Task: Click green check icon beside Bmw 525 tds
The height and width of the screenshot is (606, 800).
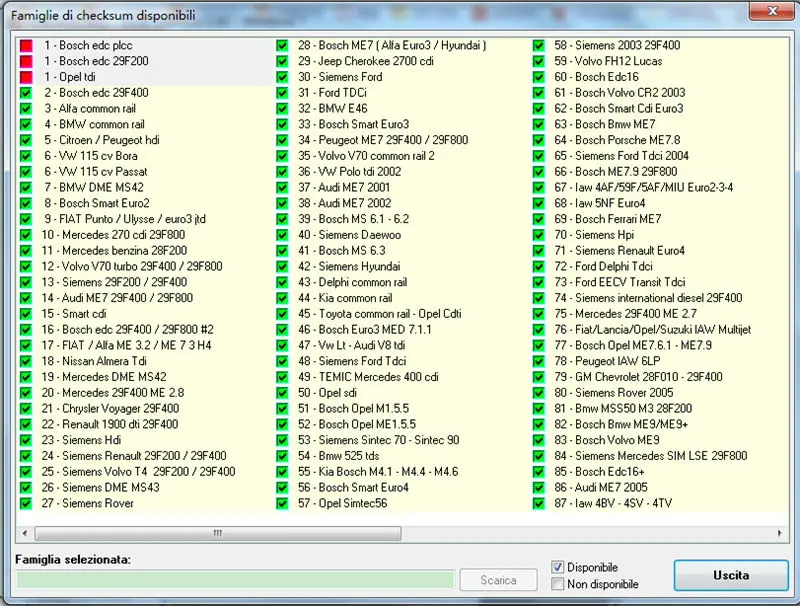Action: pos(282,456)
